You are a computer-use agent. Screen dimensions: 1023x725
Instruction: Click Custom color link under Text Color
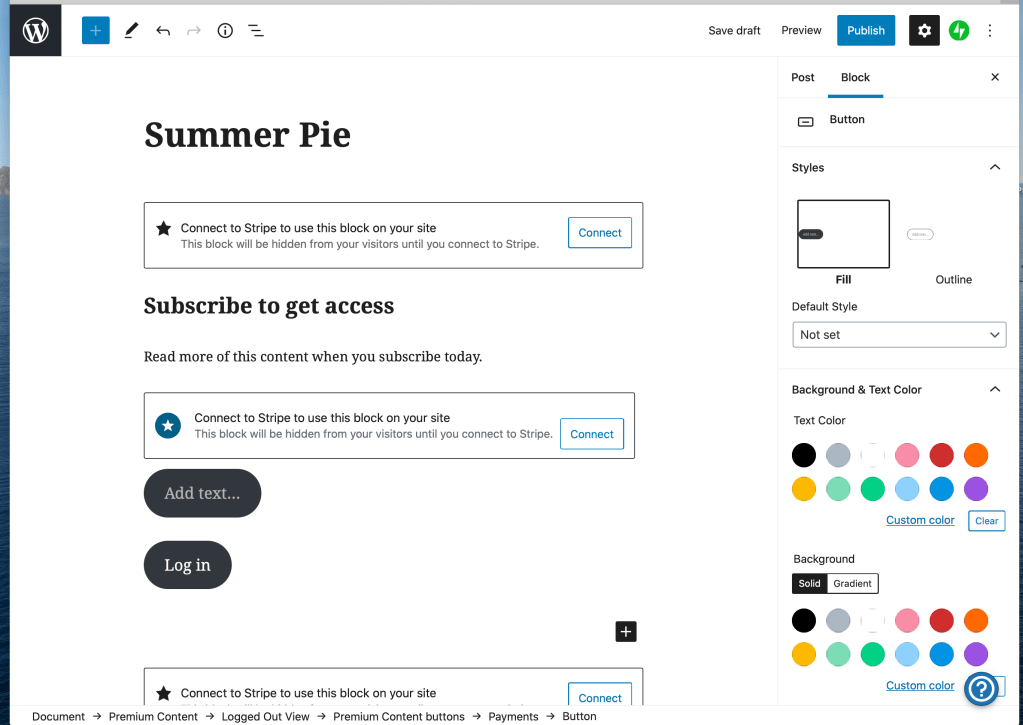point(920,520)
